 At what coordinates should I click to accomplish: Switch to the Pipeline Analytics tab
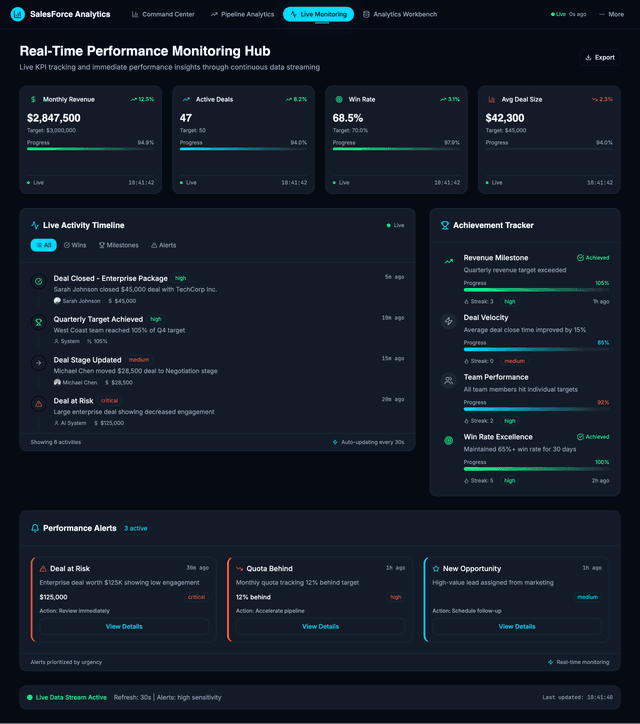click(242, 14)
